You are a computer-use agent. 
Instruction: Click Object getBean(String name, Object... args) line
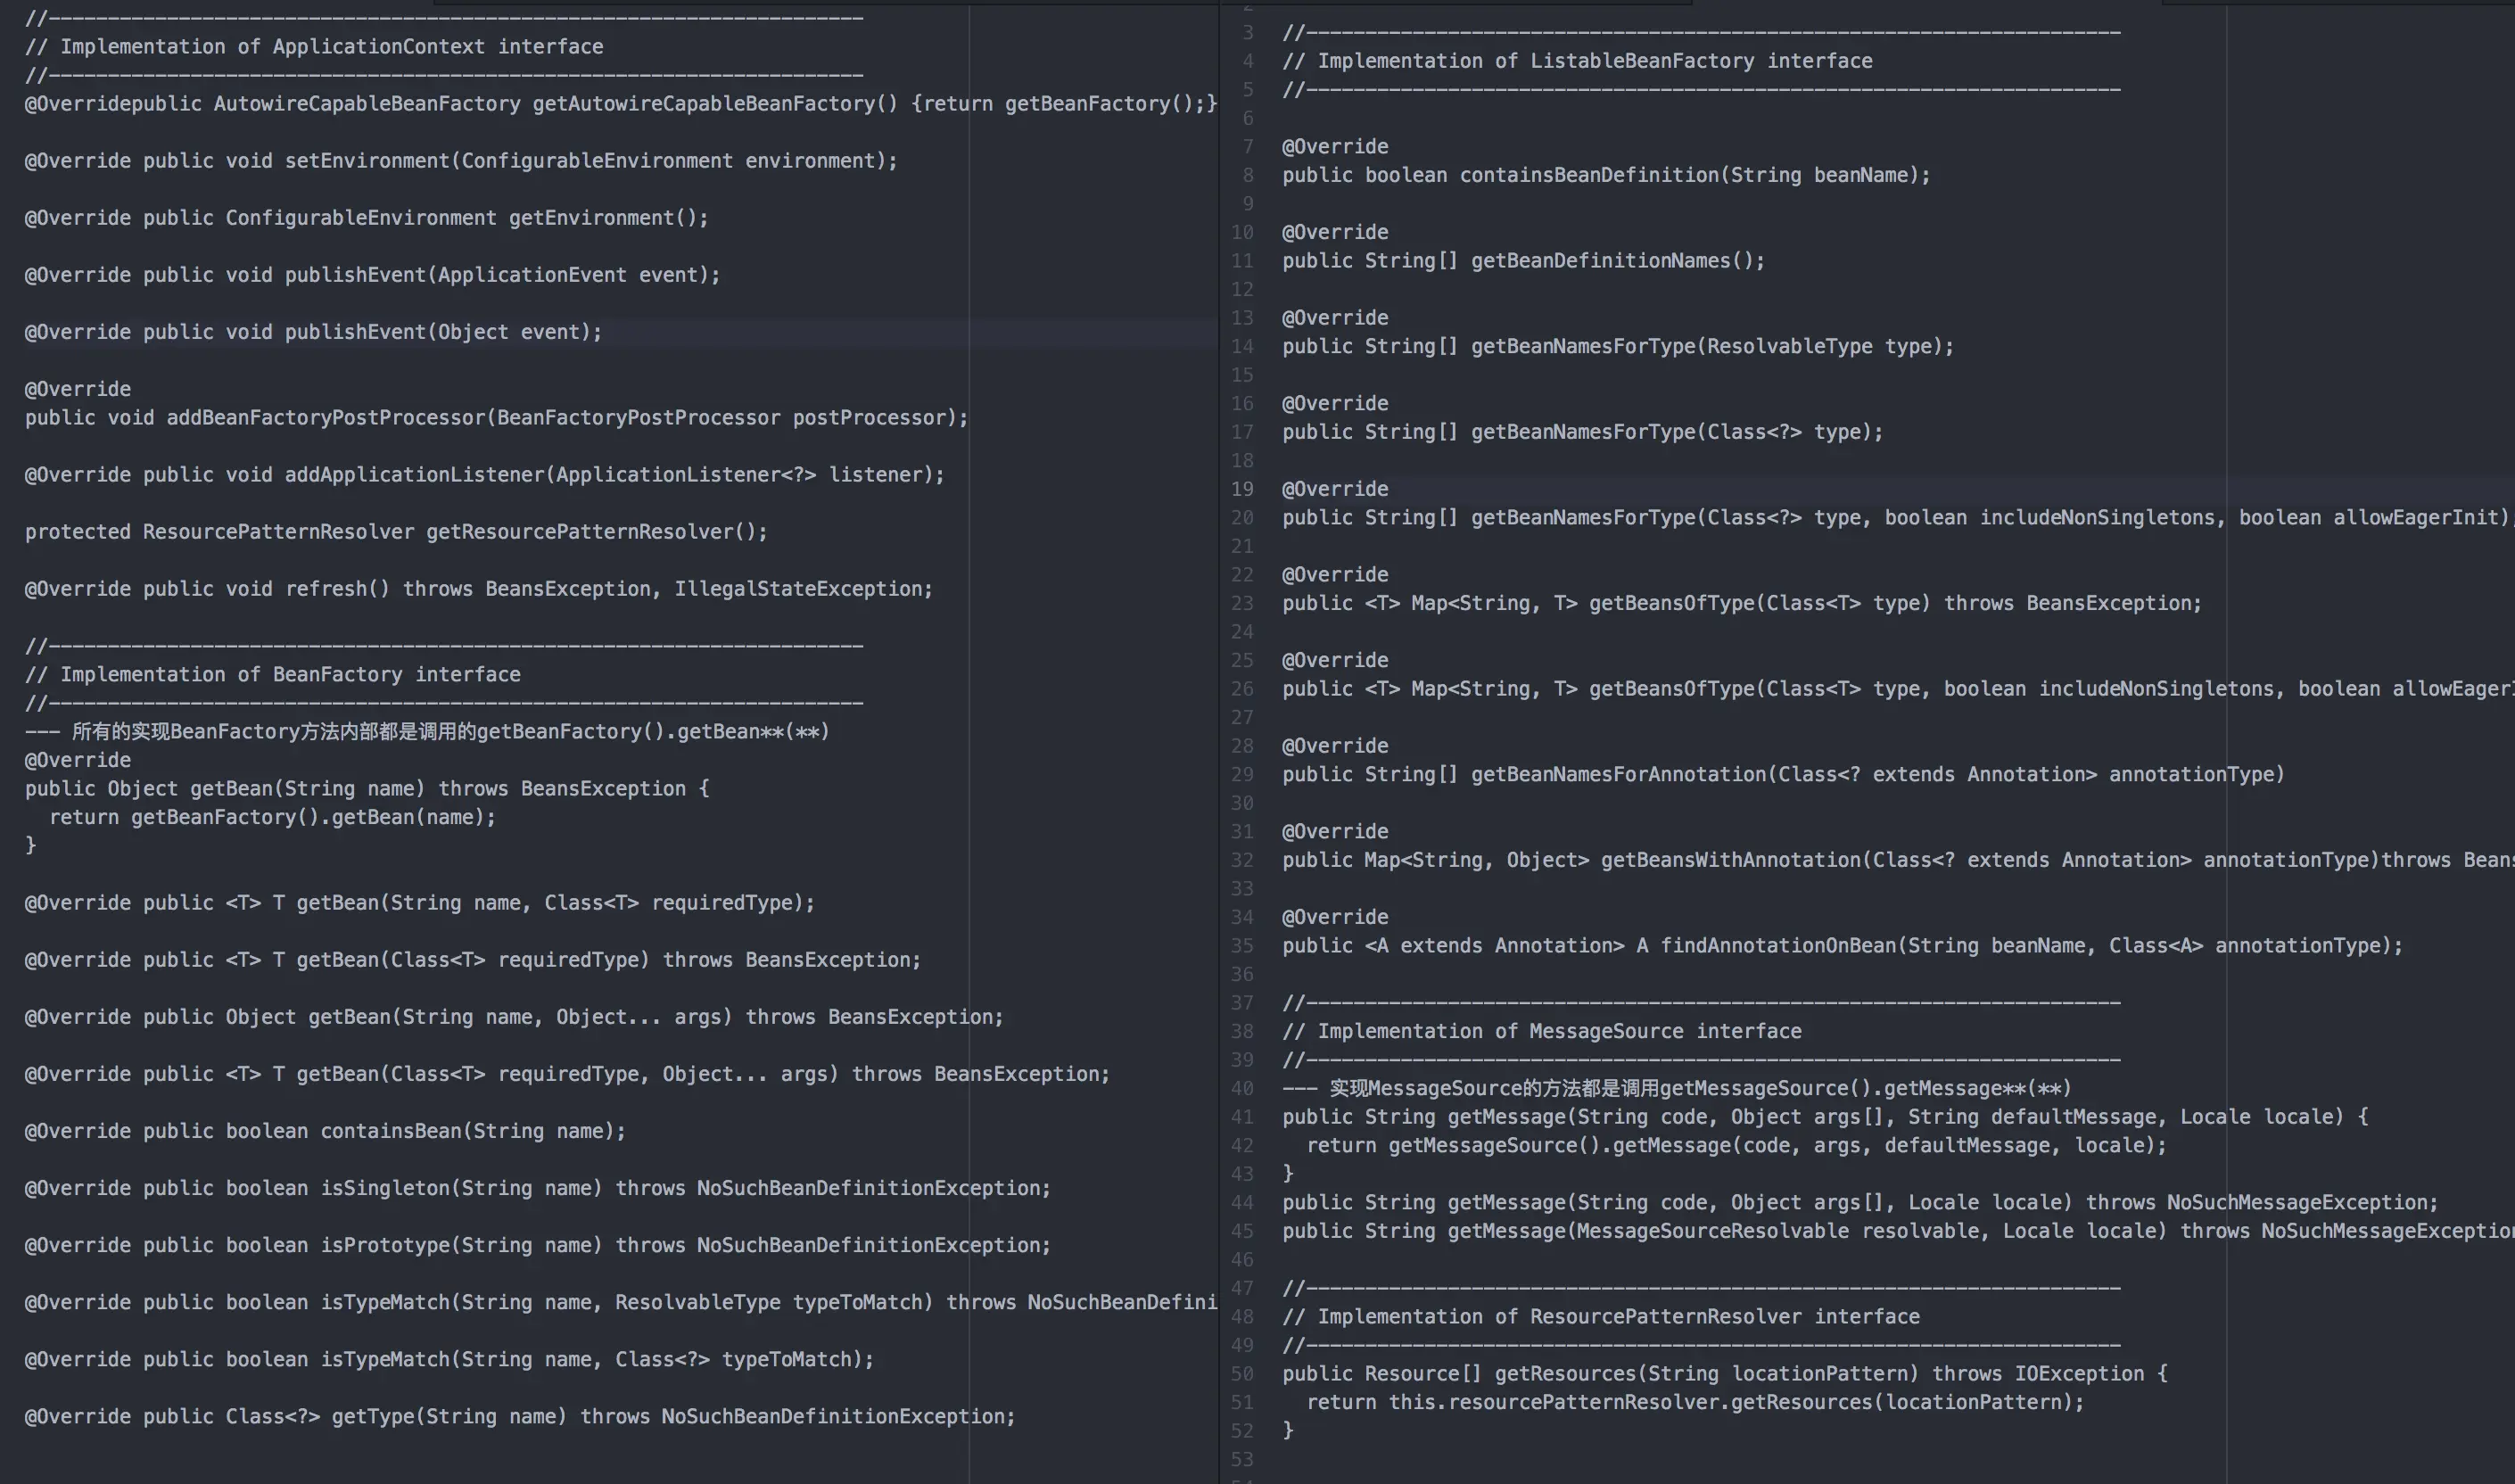pyautogui.click(x=514, y=1016)
